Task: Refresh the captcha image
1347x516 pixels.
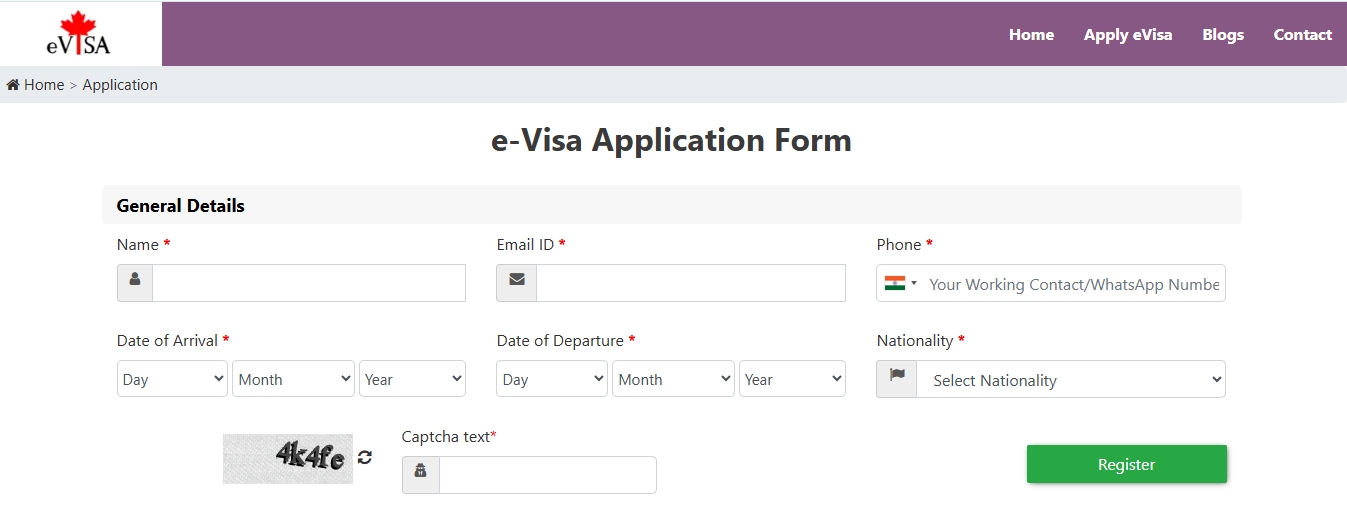Action: [365, 457]
